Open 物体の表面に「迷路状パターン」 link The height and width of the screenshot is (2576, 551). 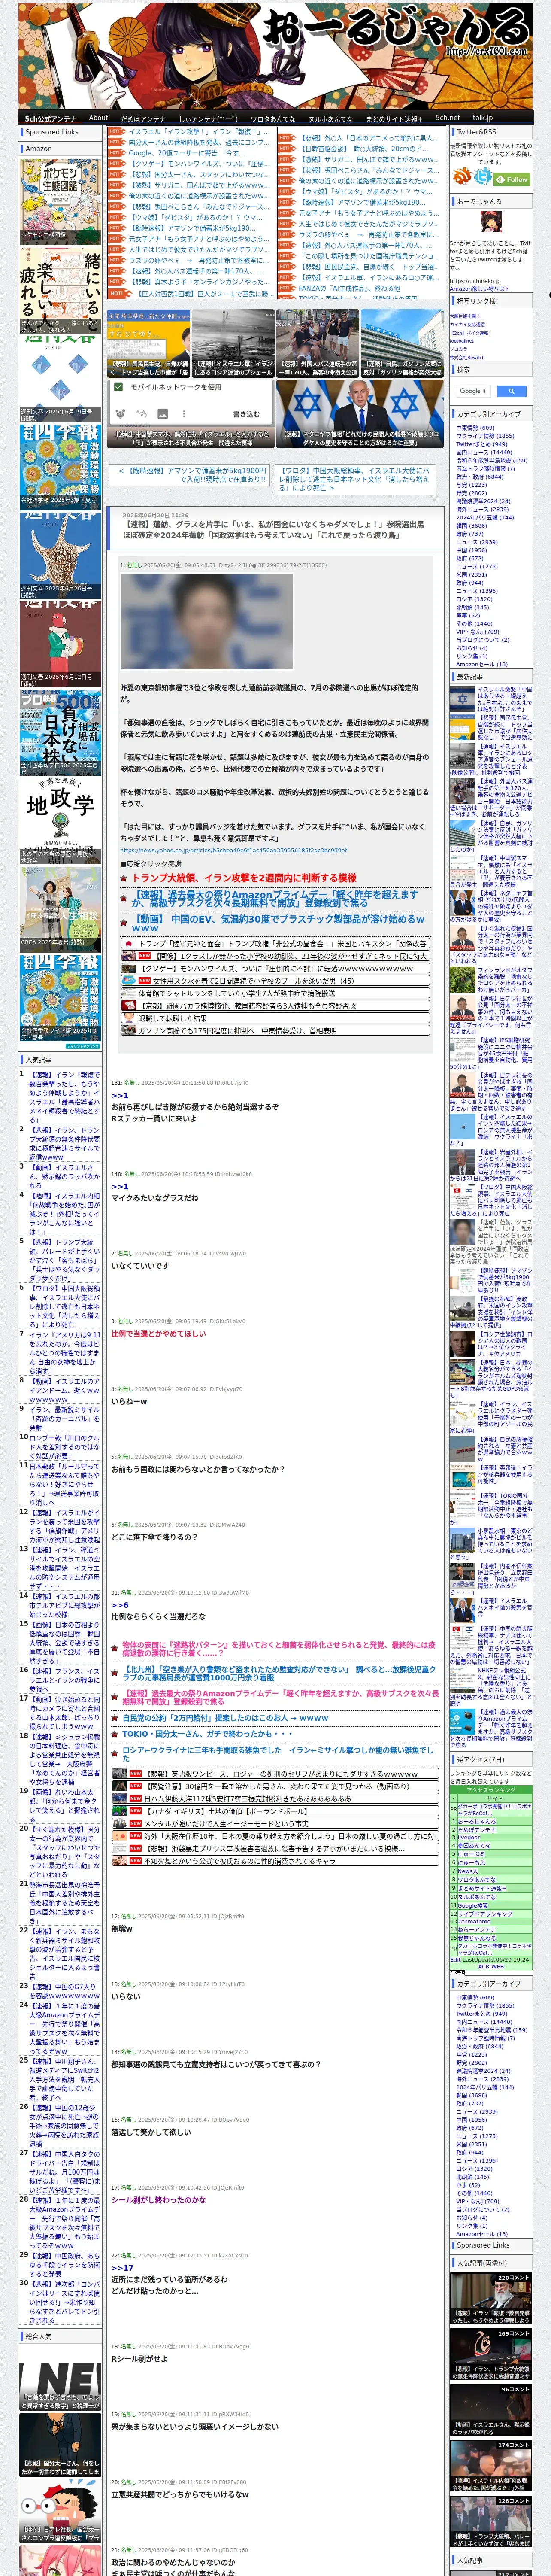point(279,1649)
